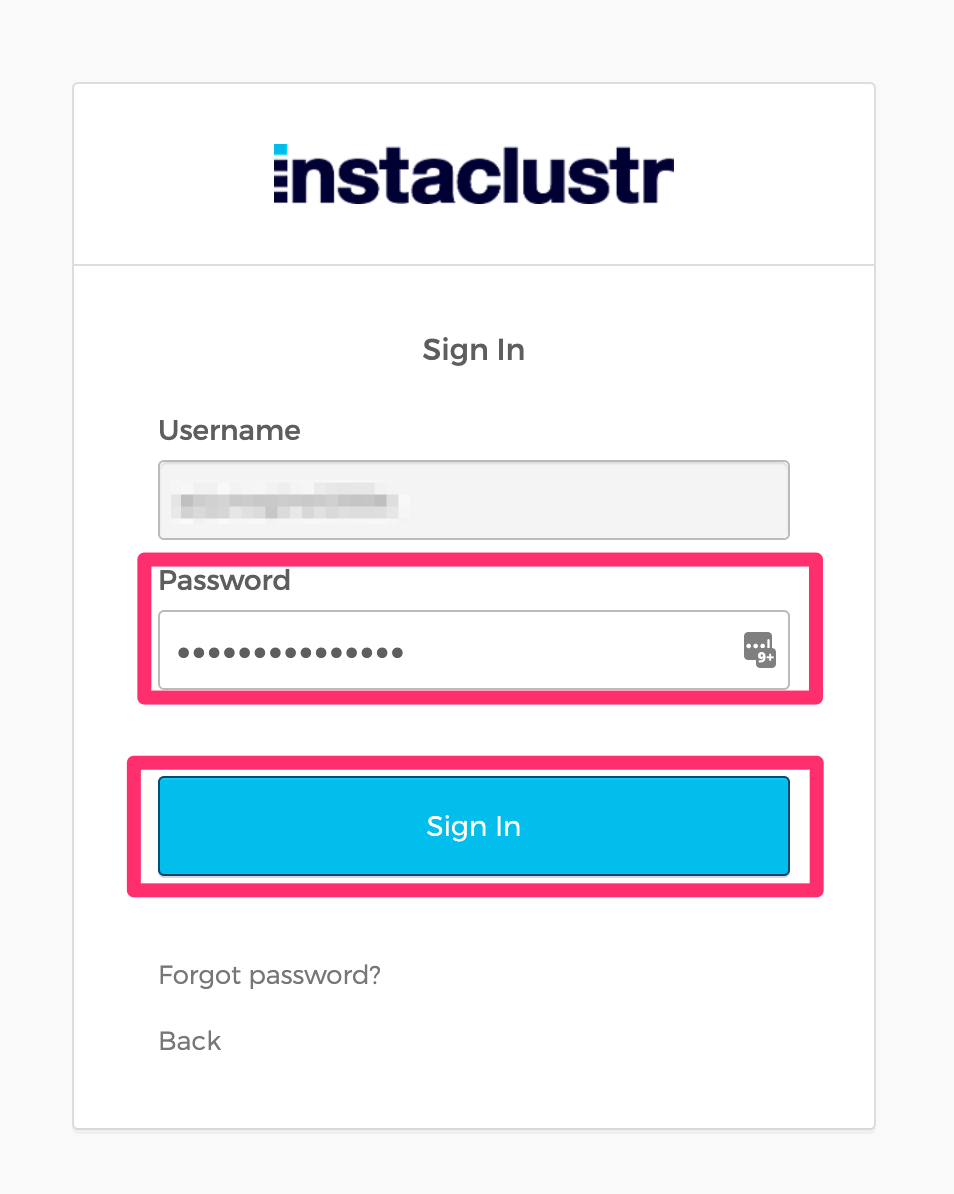Open the Forgot password? link
This screenshot has height=1194, width=954.
point(270,975)
